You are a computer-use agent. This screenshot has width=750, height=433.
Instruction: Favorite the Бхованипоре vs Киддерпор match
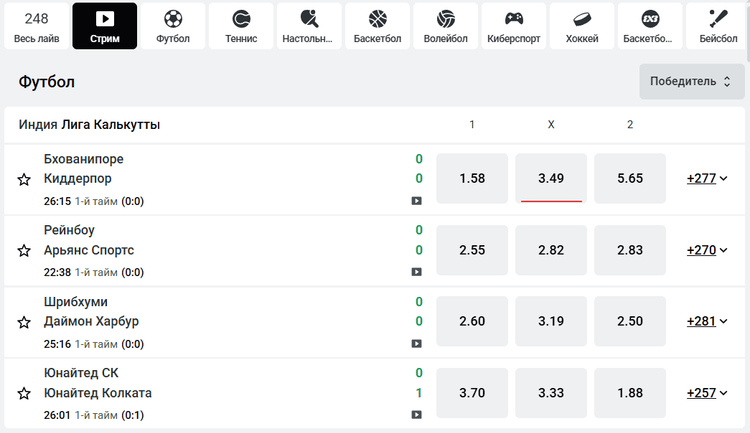coord(24,179)
